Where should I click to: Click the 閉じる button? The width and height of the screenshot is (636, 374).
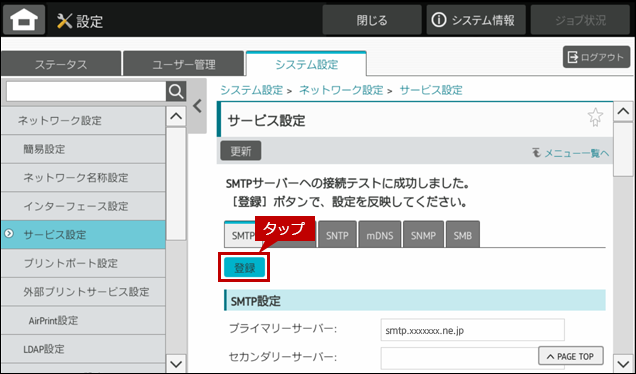[x=372, y=20]
